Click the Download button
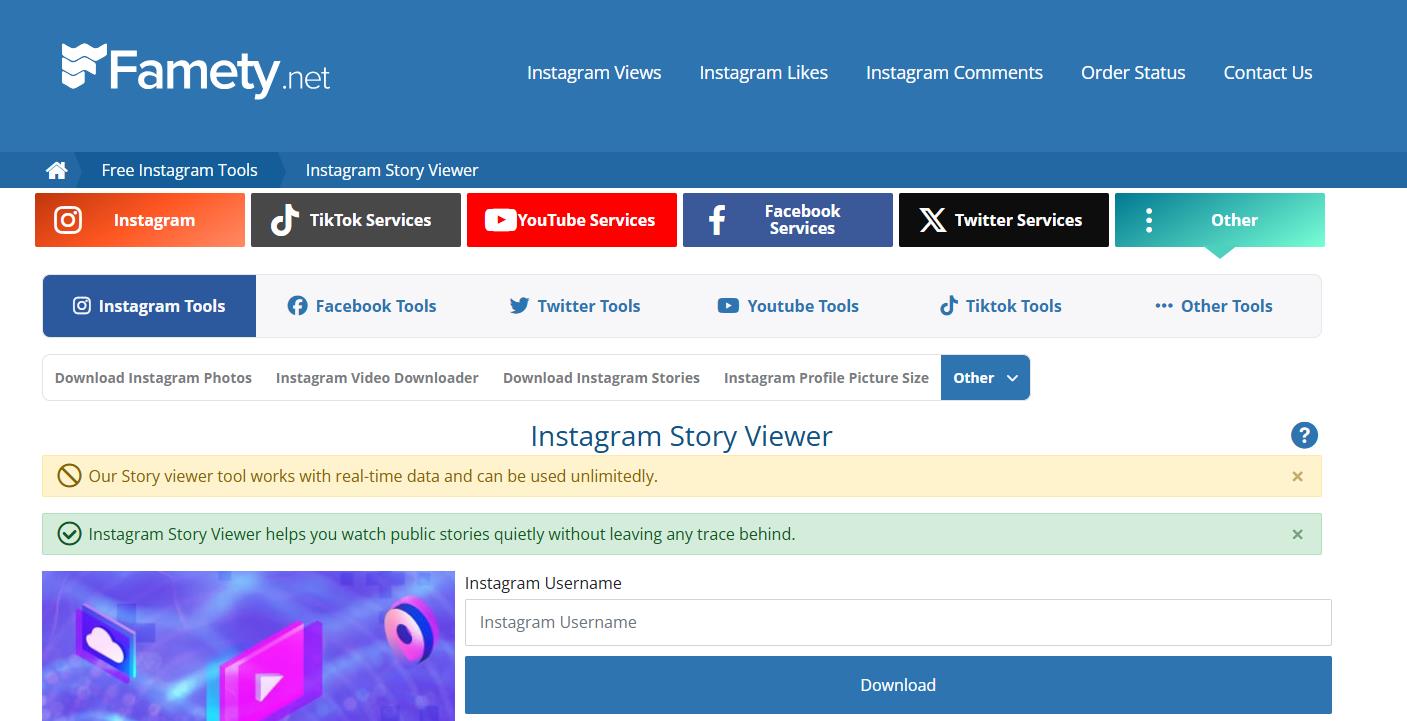This screenshot has width=1407, height=721. click(897, 685)
